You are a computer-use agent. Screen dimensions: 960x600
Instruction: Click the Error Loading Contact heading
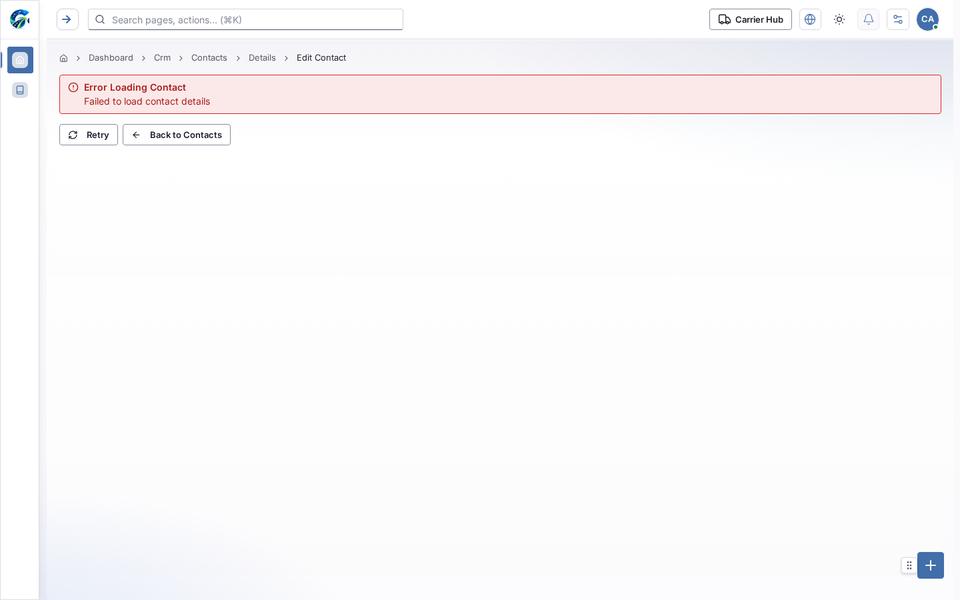[135, 88]
